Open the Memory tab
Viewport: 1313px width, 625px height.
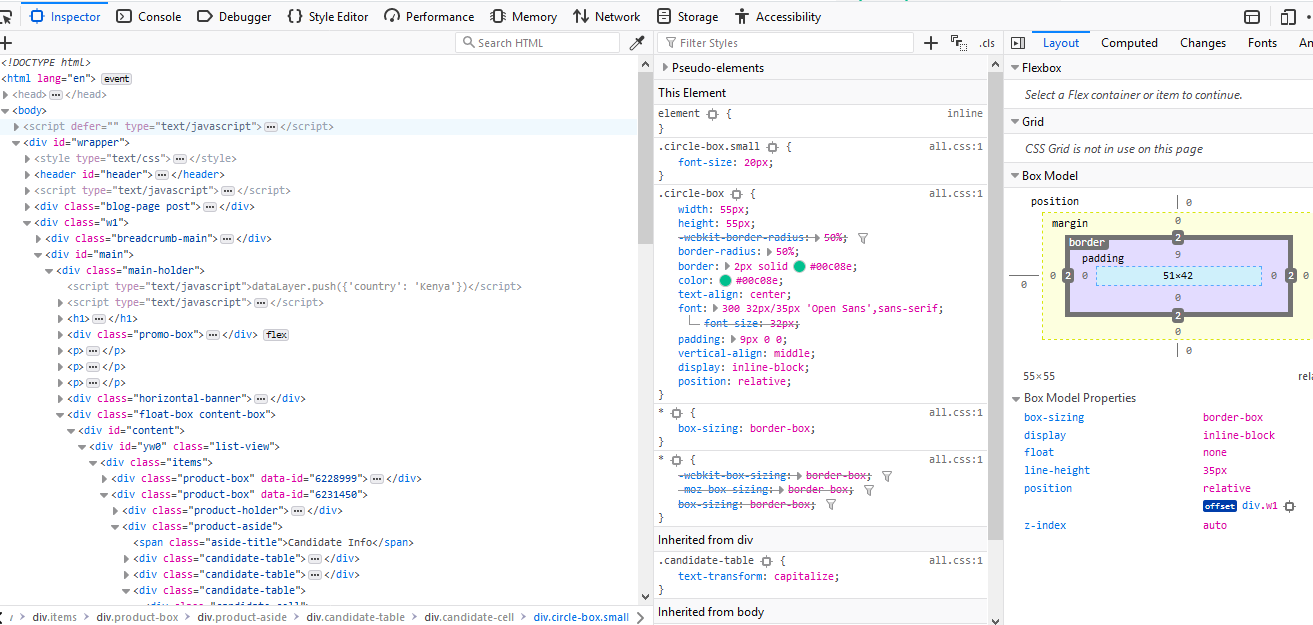[524, 17]
